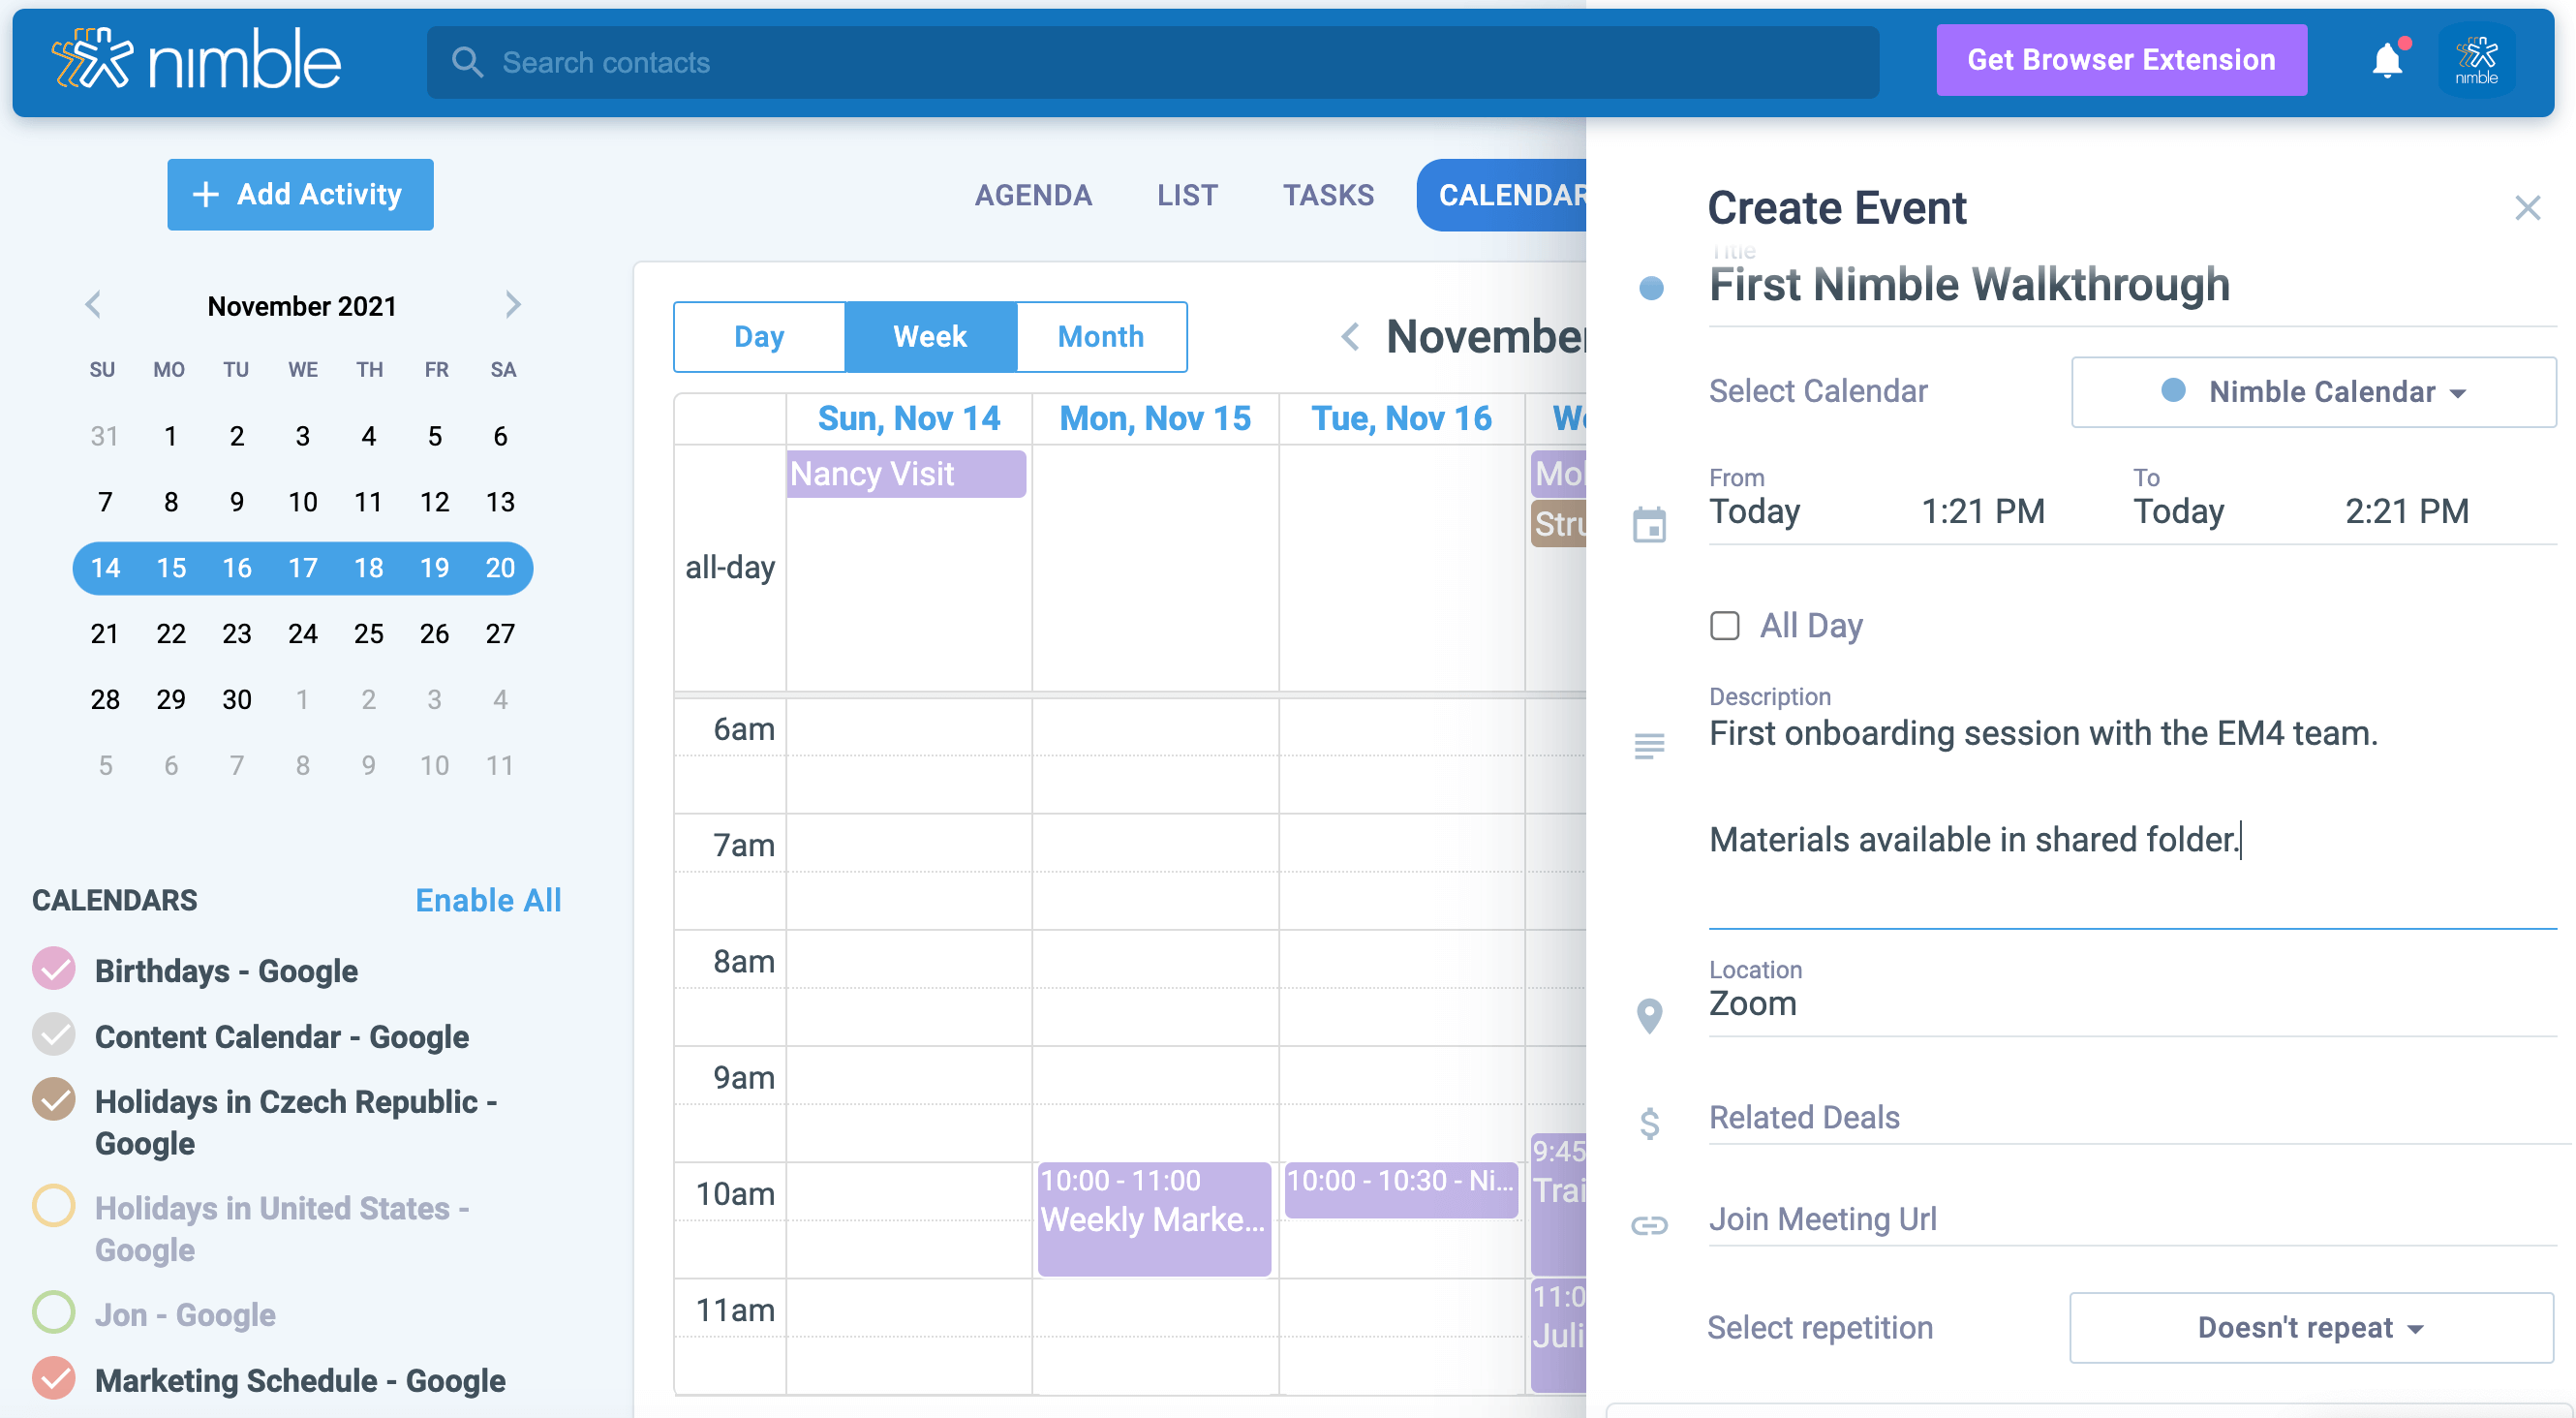2576x1418 pixels.
Task: Click the location pin icon
Action: point(1649,1015)
